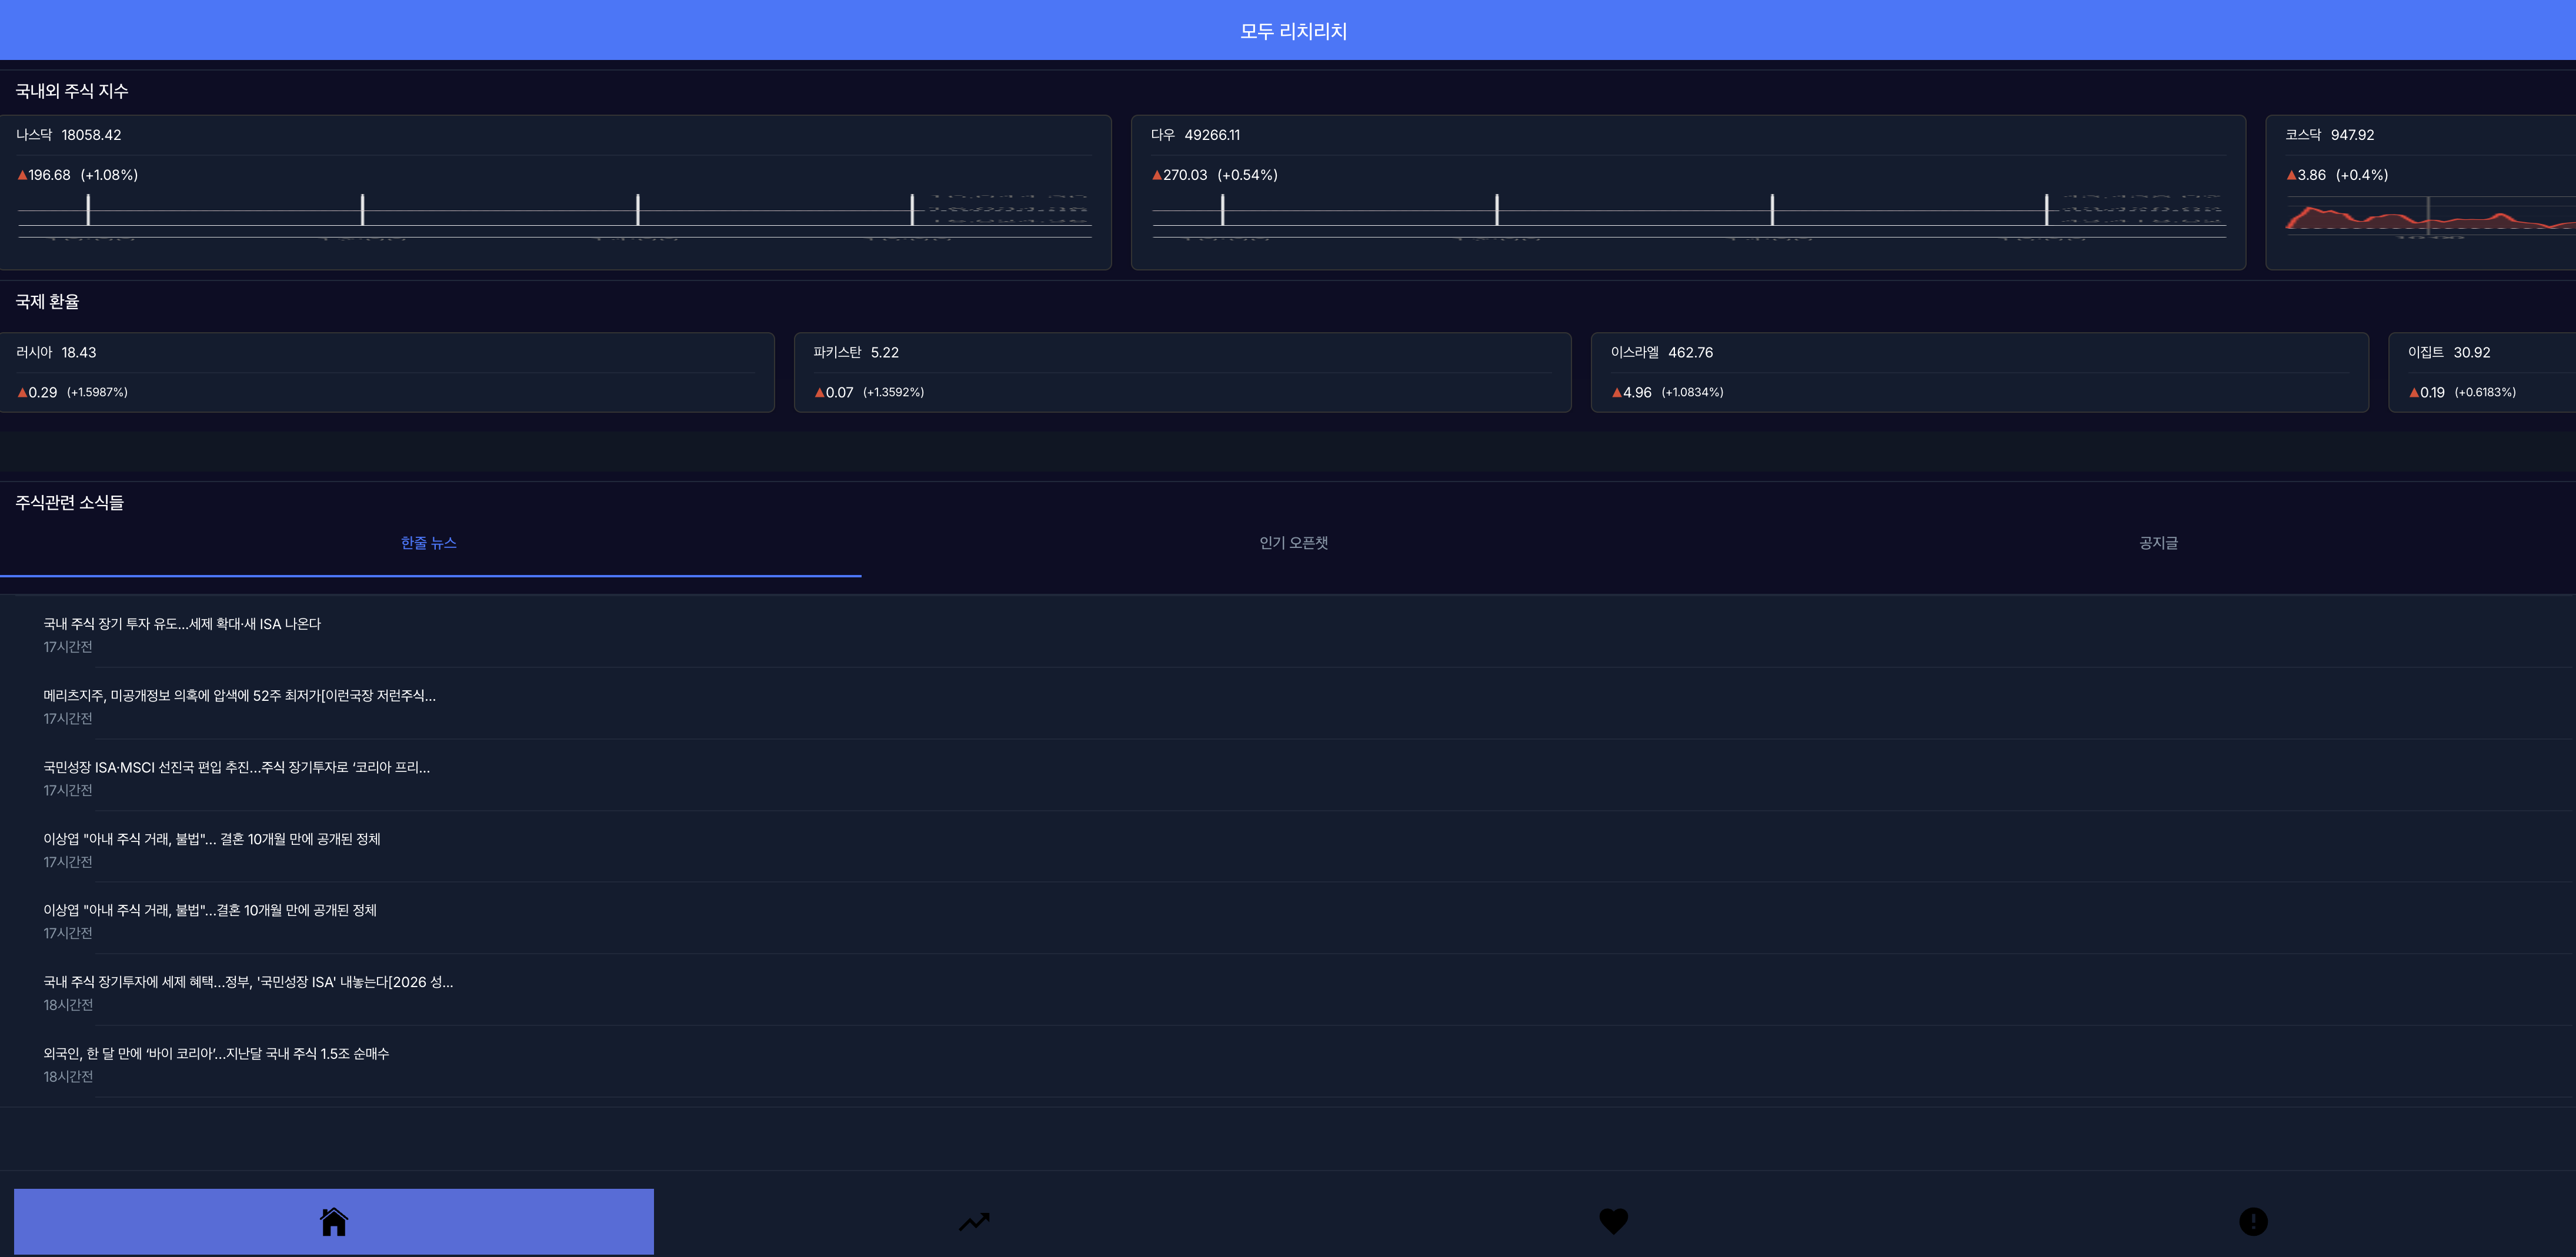Switch to the 인기 오픈챗 tab
The image size is (2576, 1257).
(x=1293, y=543)
